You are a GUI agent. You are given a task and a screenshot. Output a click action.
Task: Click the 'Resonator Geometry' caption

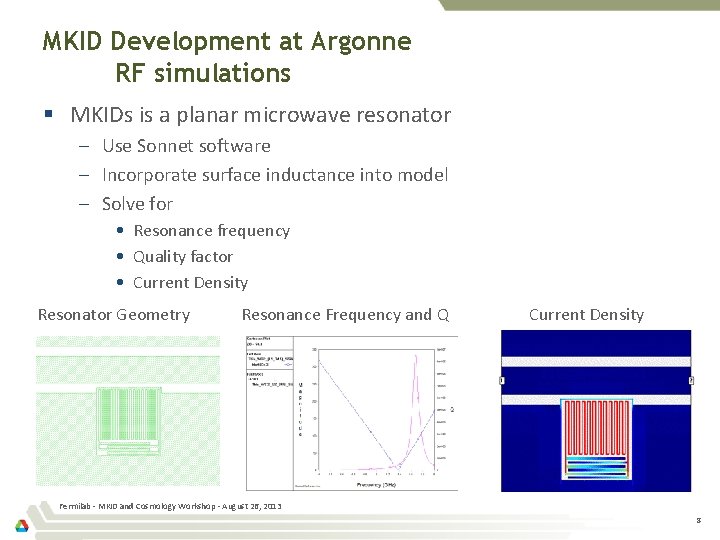point(114,315)
